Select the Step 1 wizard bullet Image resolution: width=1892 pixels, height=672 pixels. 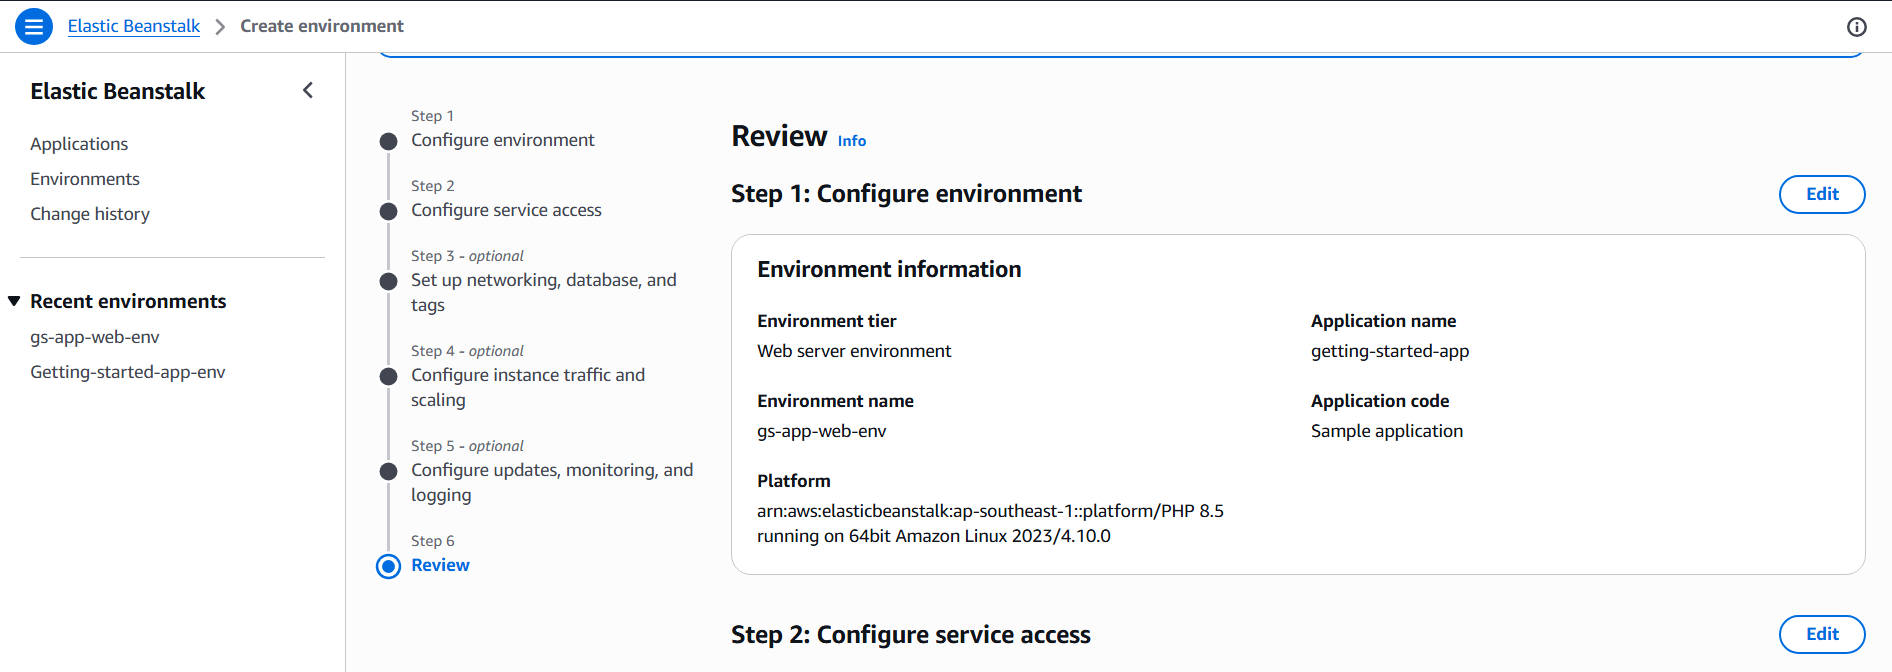pos(389,141)
